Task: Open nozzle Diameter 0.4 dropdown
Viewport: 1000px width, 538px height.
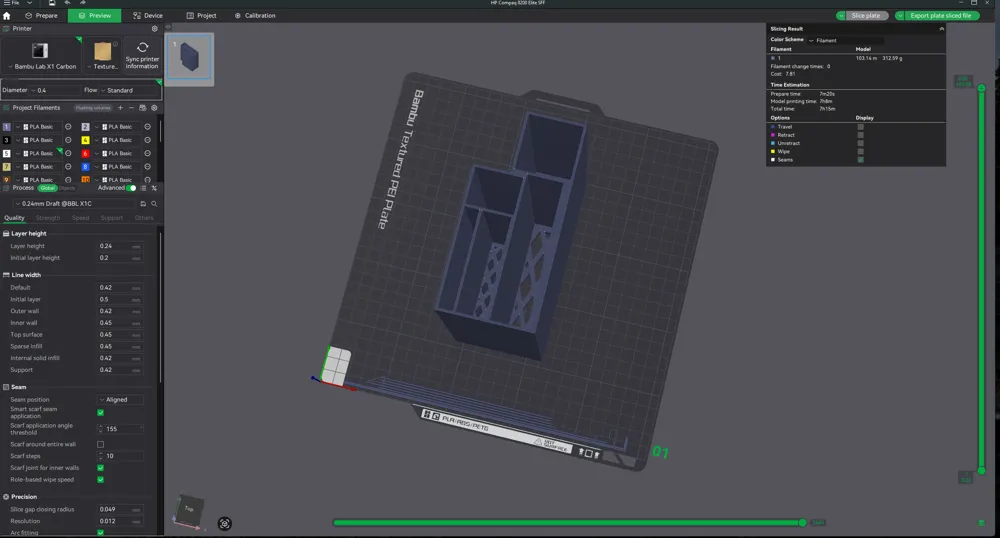Action: 56,91
